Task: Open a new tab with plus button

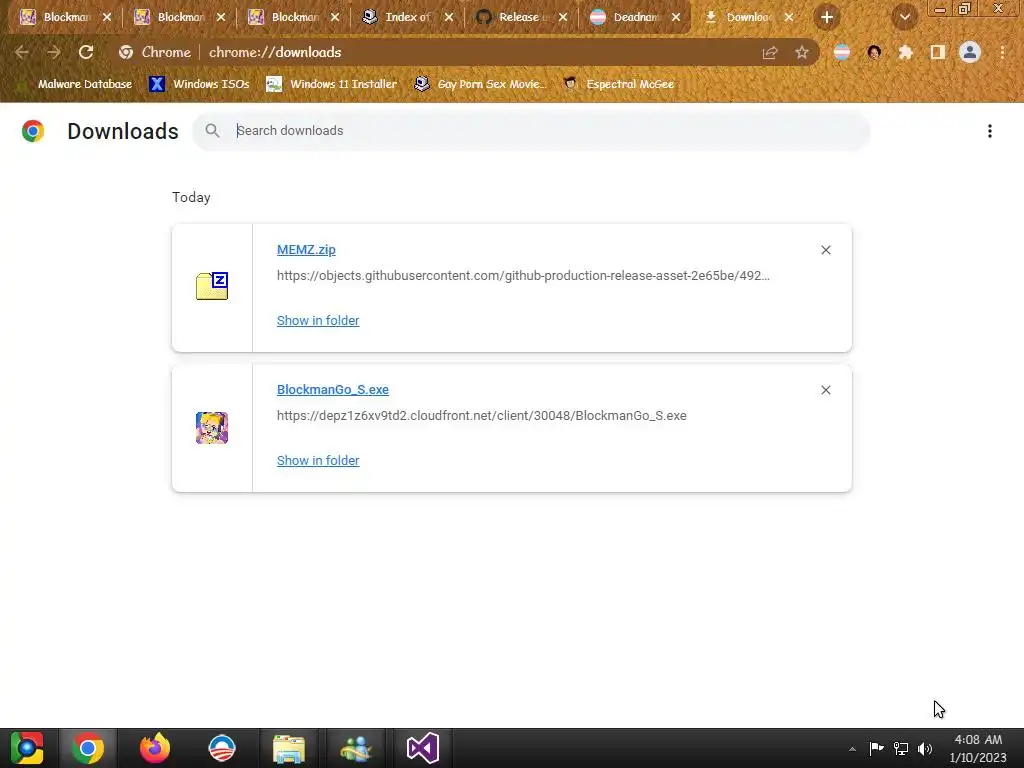Action: coord(827,18)
